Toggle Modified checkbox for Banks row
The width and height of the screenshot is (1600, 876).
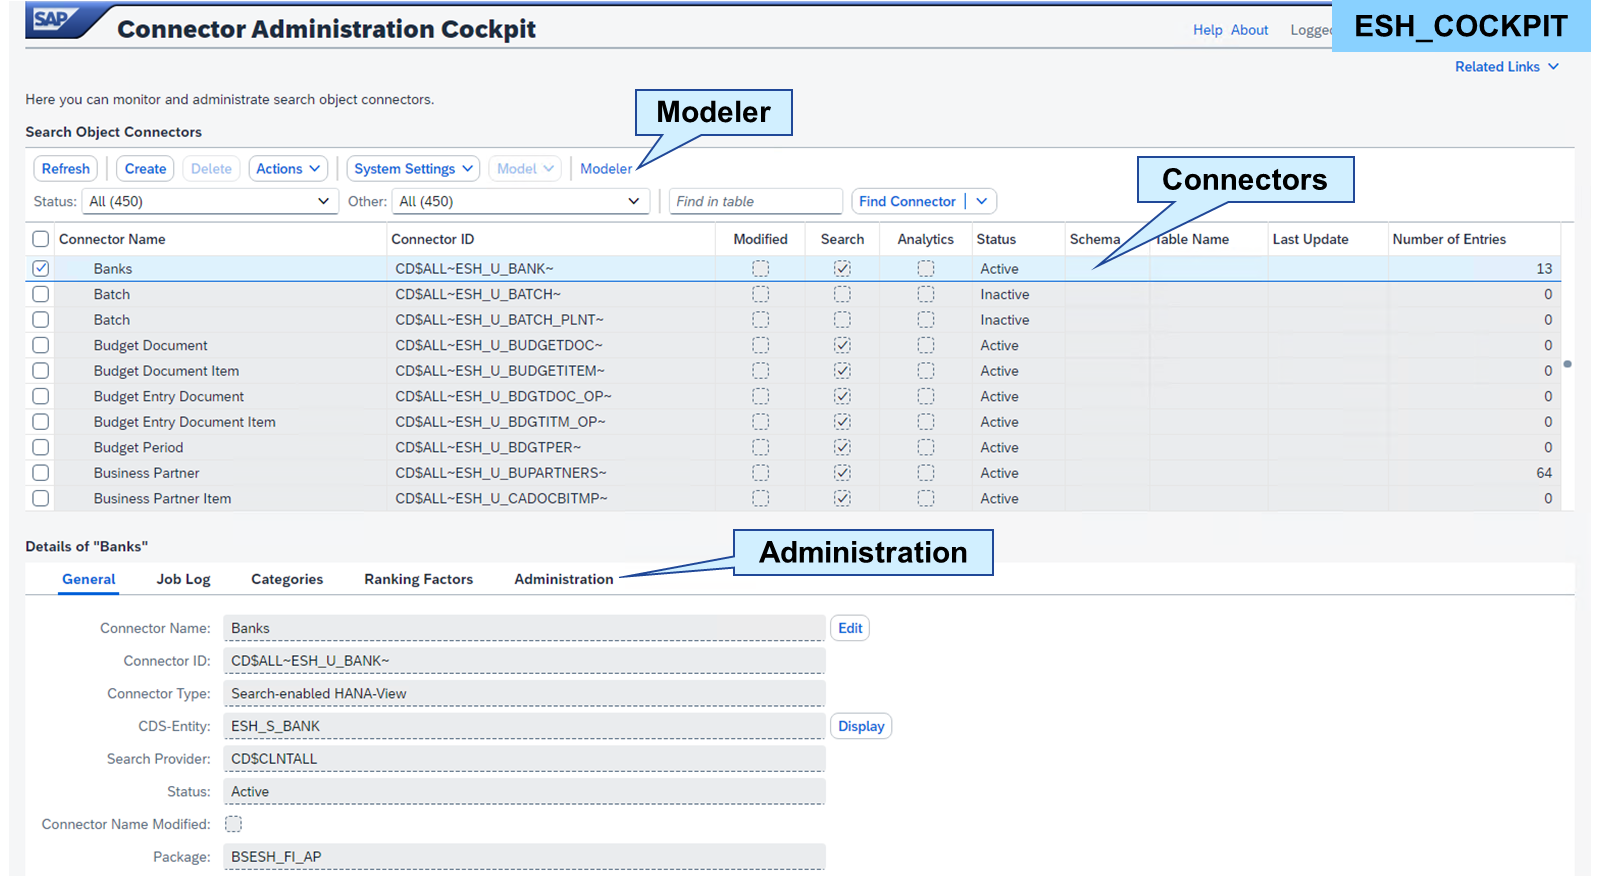pyautogui.click(x=760, y=268)
